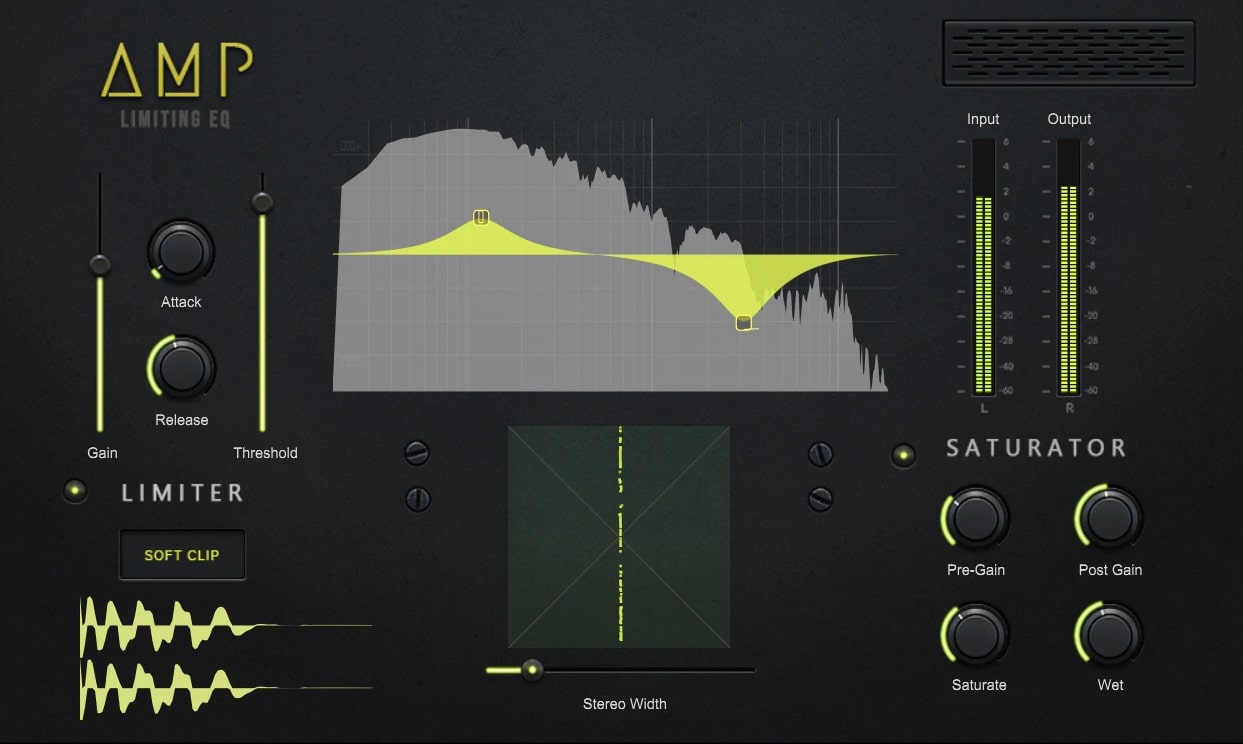This screenshot has height=744, width=1243.
Task: Enable the Saturator power LED
Action: [x=903, y=454]
